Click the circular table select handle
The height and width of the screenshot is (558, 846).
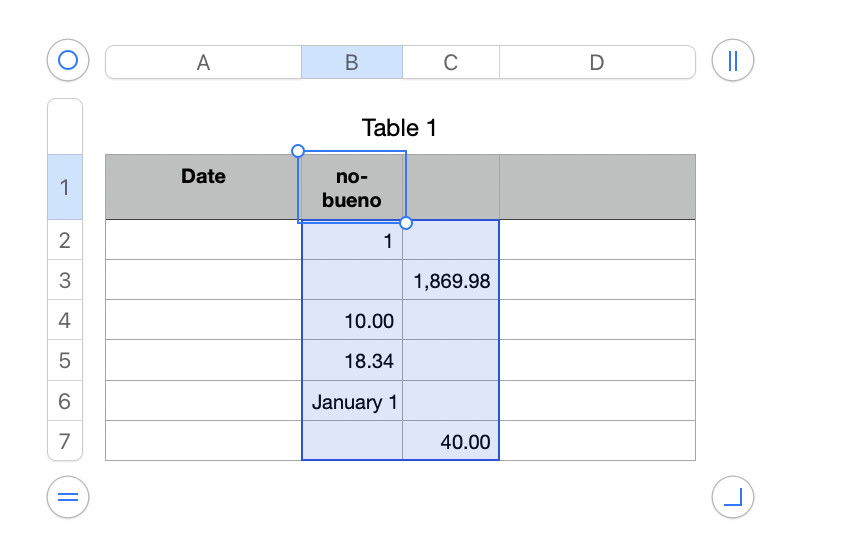[68, 61]
